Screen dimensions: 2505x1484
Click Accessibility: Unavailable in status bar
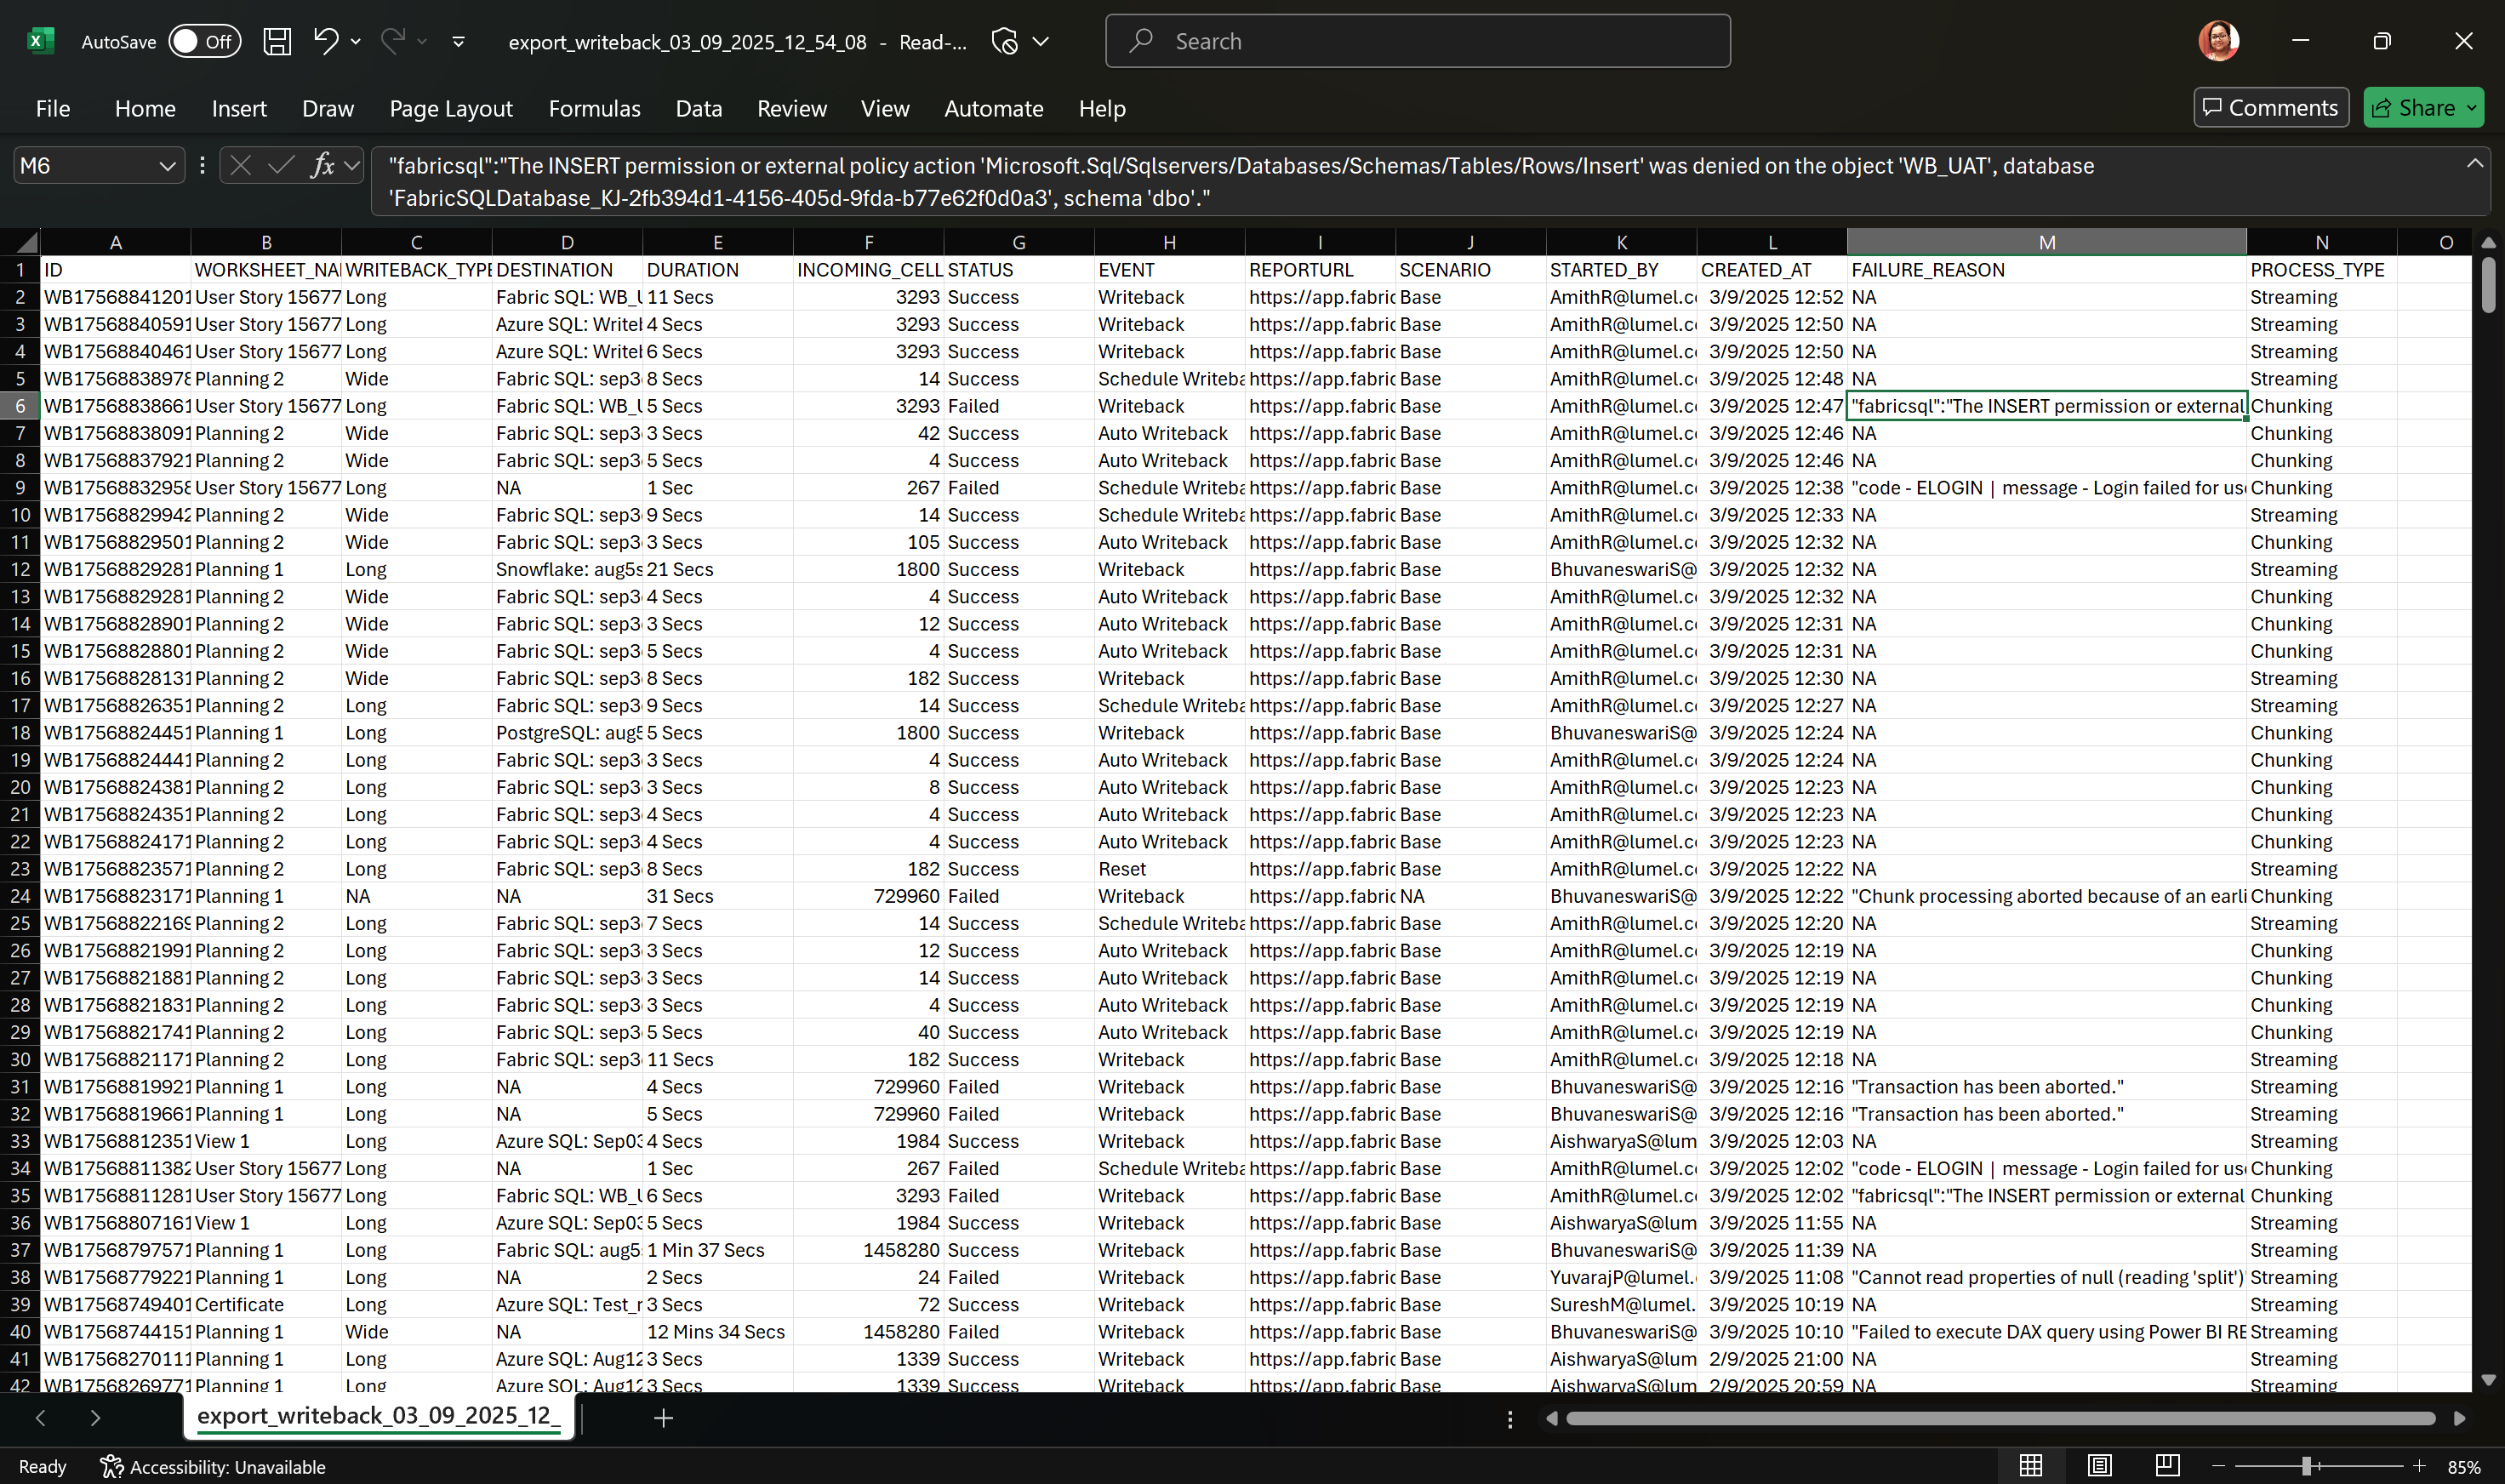pyautogui.click(x=212, y=1466)
